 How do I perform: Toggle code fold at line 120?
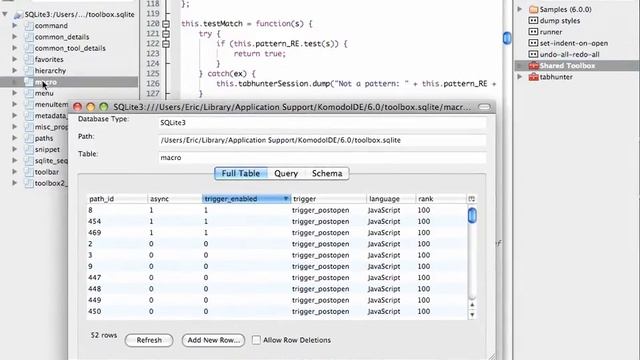click(166, 24)
